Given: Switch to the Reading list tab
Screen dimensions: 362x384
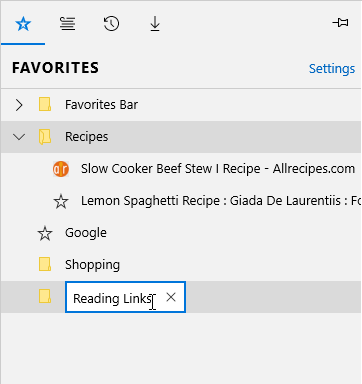Looking at the screenshot, I should click(67, 24).
